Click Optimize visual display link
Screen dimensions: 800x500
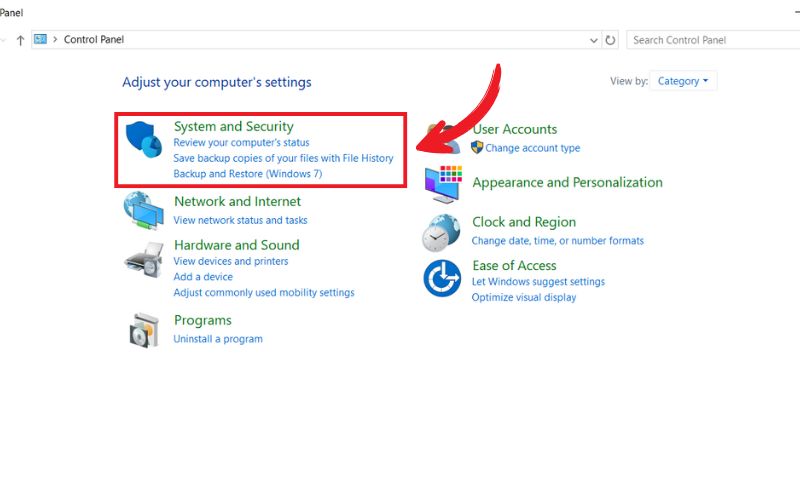tap(524, 297)
